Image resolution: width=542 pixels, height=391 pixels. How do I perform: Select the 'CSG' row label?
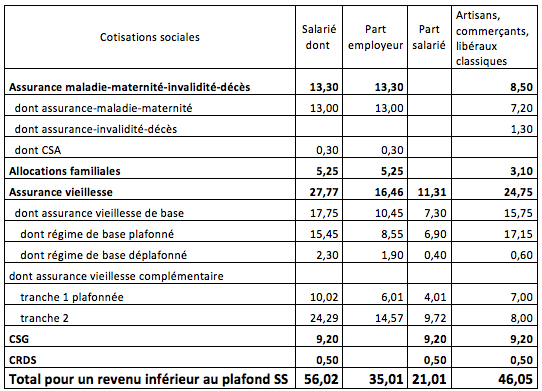click(x=19, y=339)
